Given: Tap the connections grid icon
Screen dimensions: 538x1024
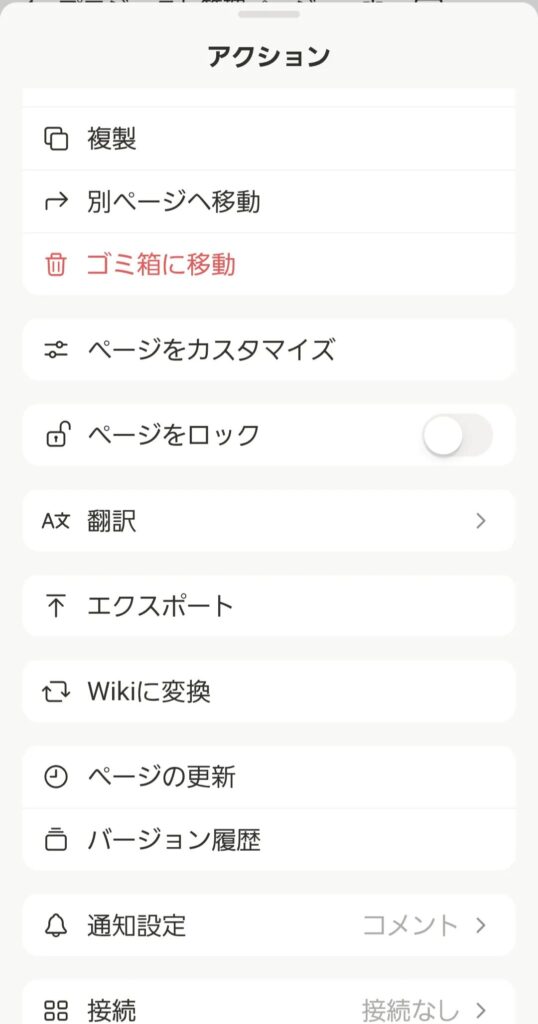Looking at the screenshot, I should tap(56, 1010).
